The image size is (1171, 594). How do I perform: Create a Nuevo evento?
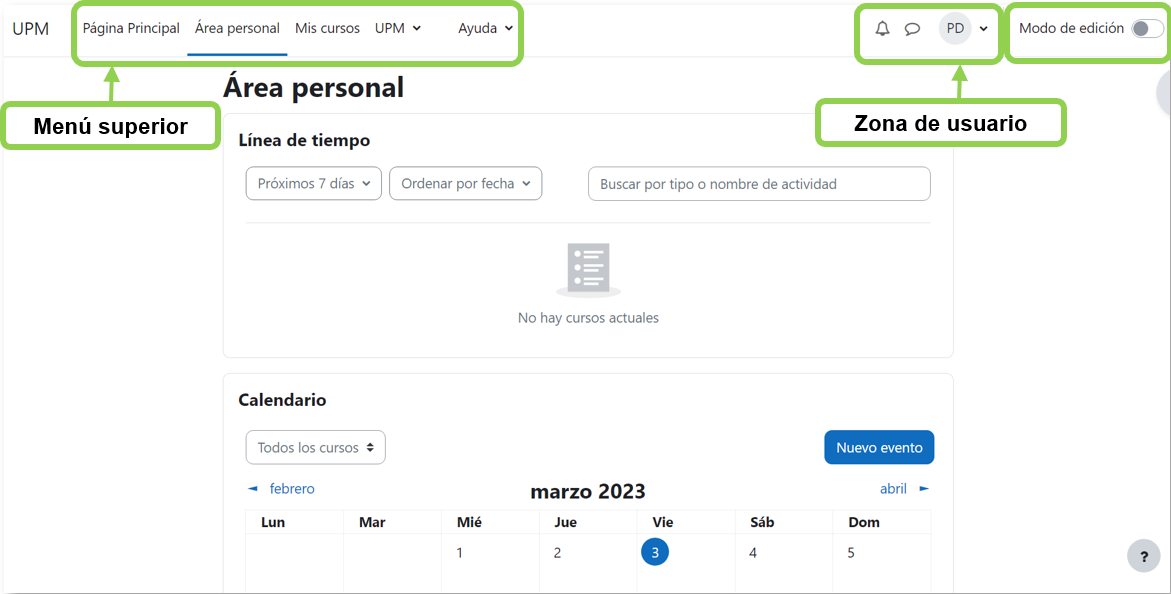(879, 447)
